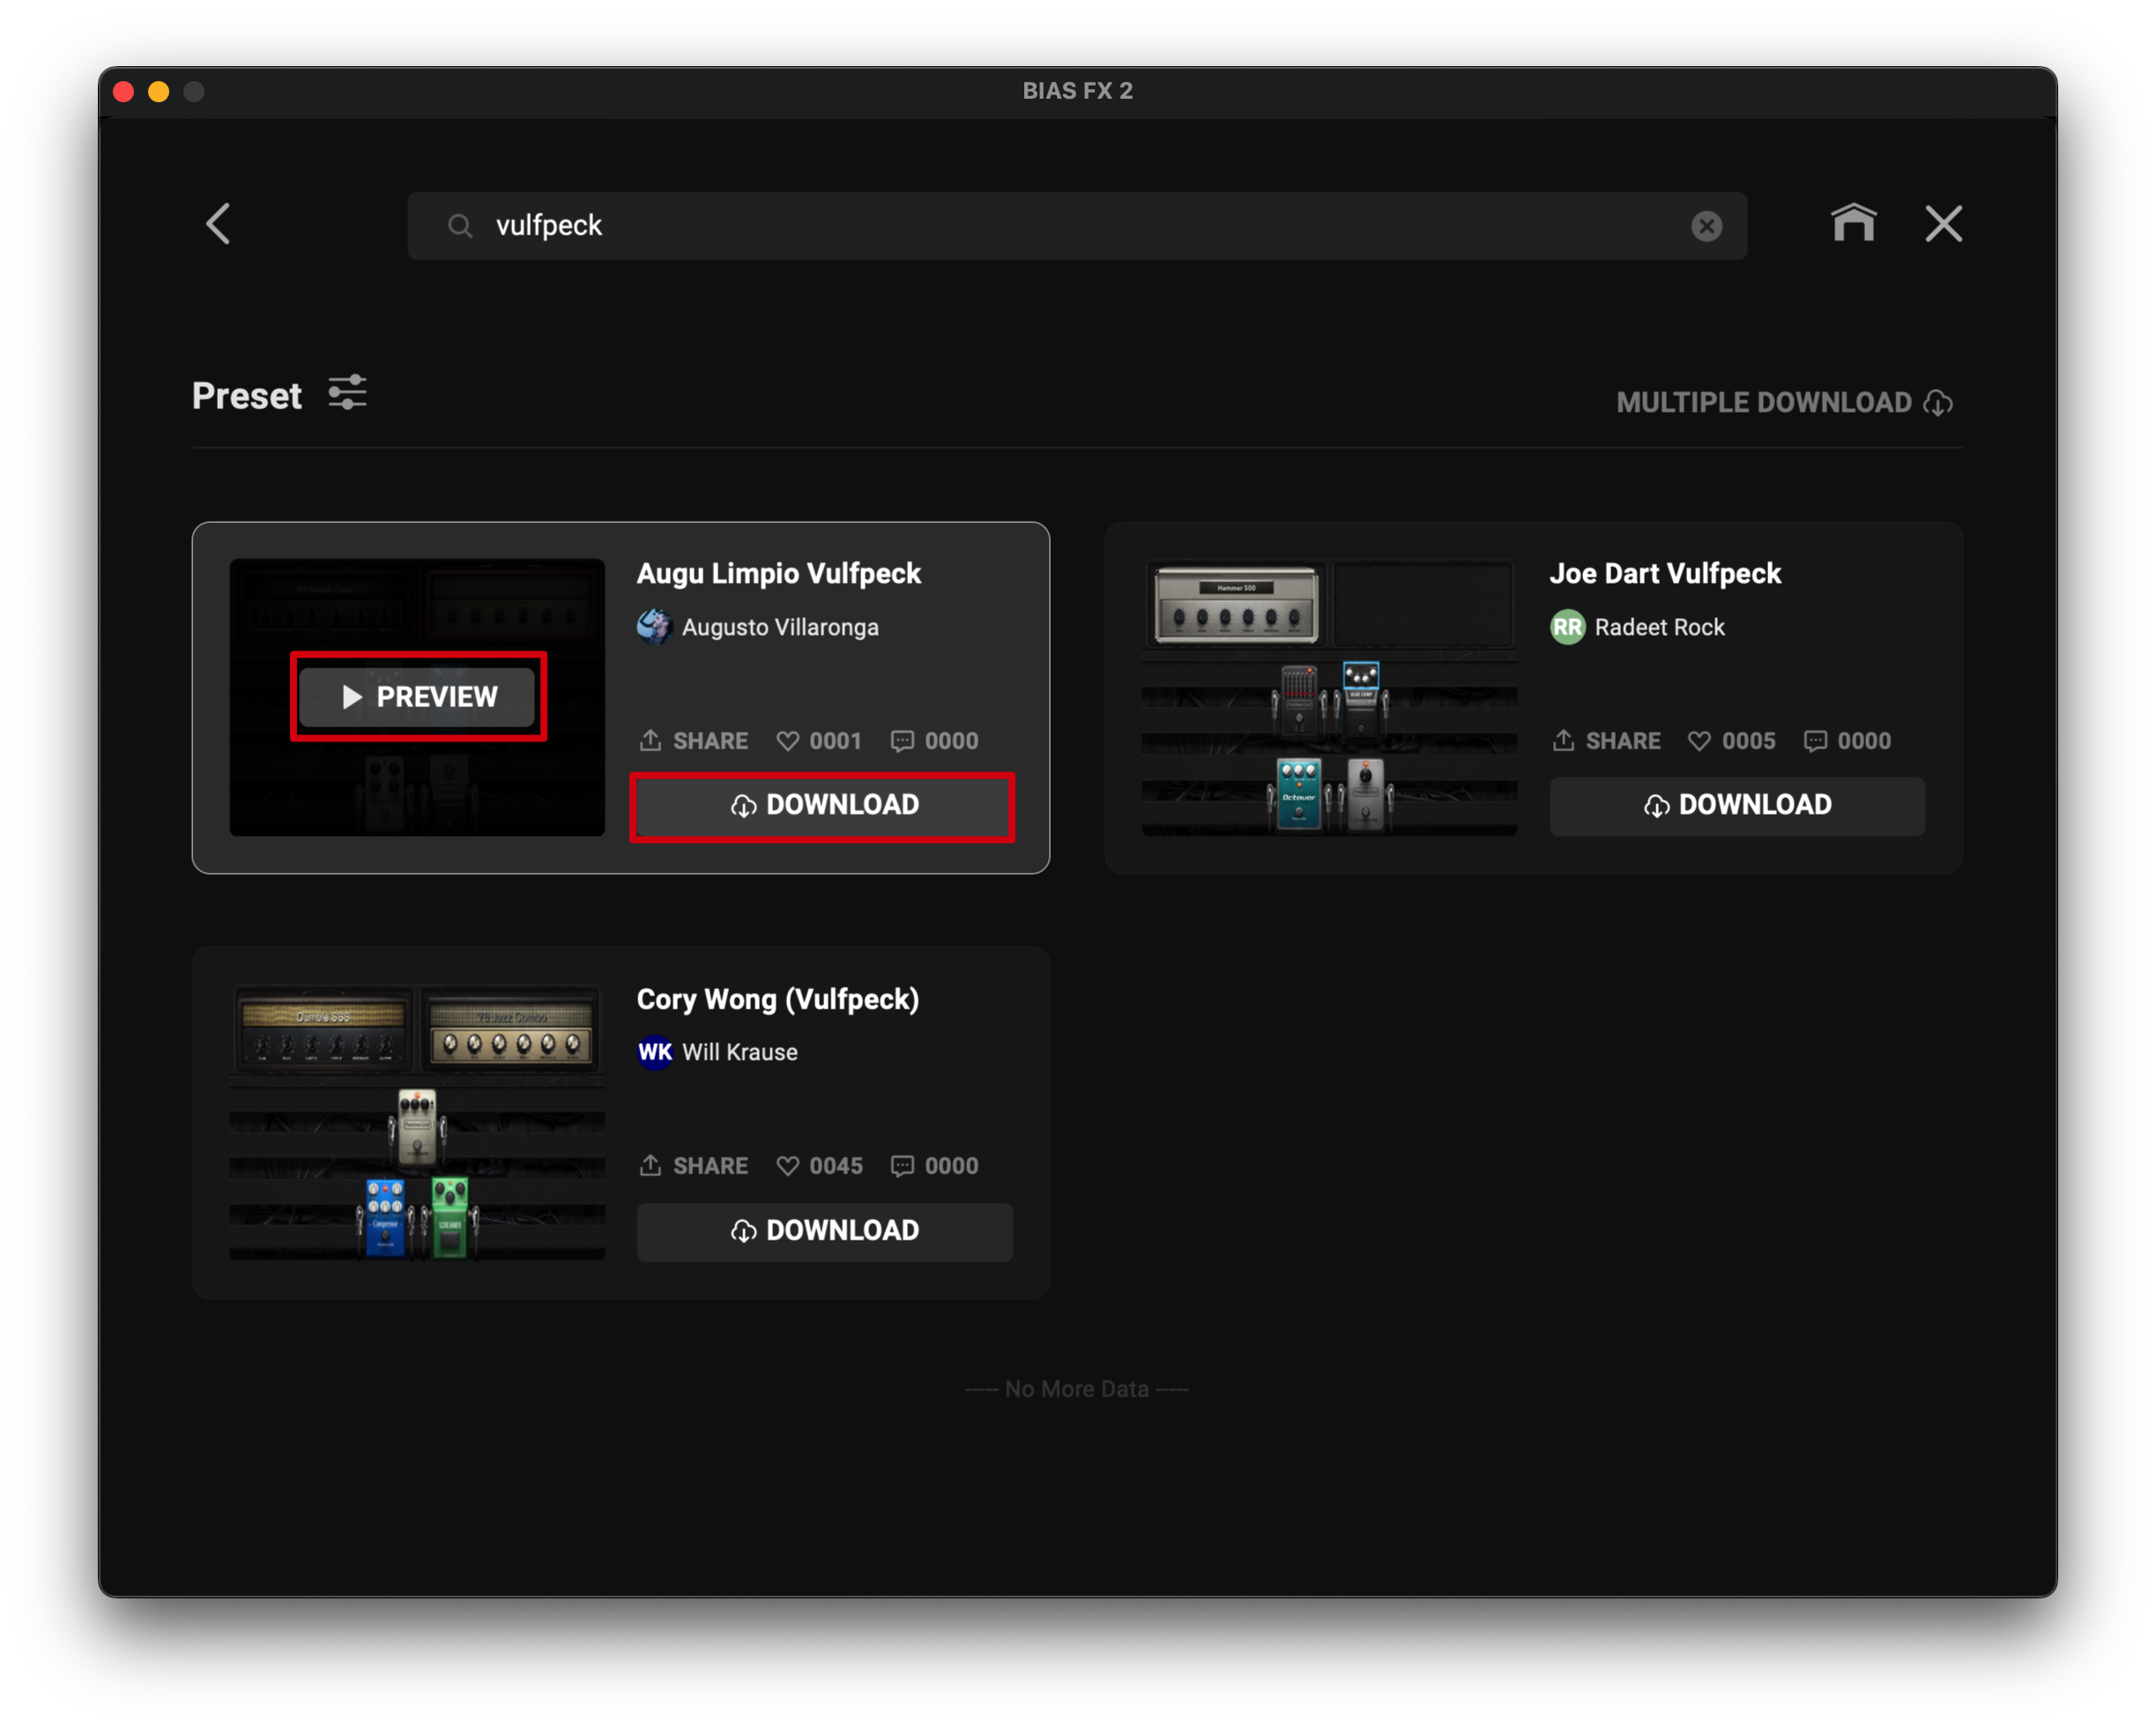Clear the vulfpeck search text
Image resolution: width=2156 pixels, height=1728 pixels.
(1706, 226)
